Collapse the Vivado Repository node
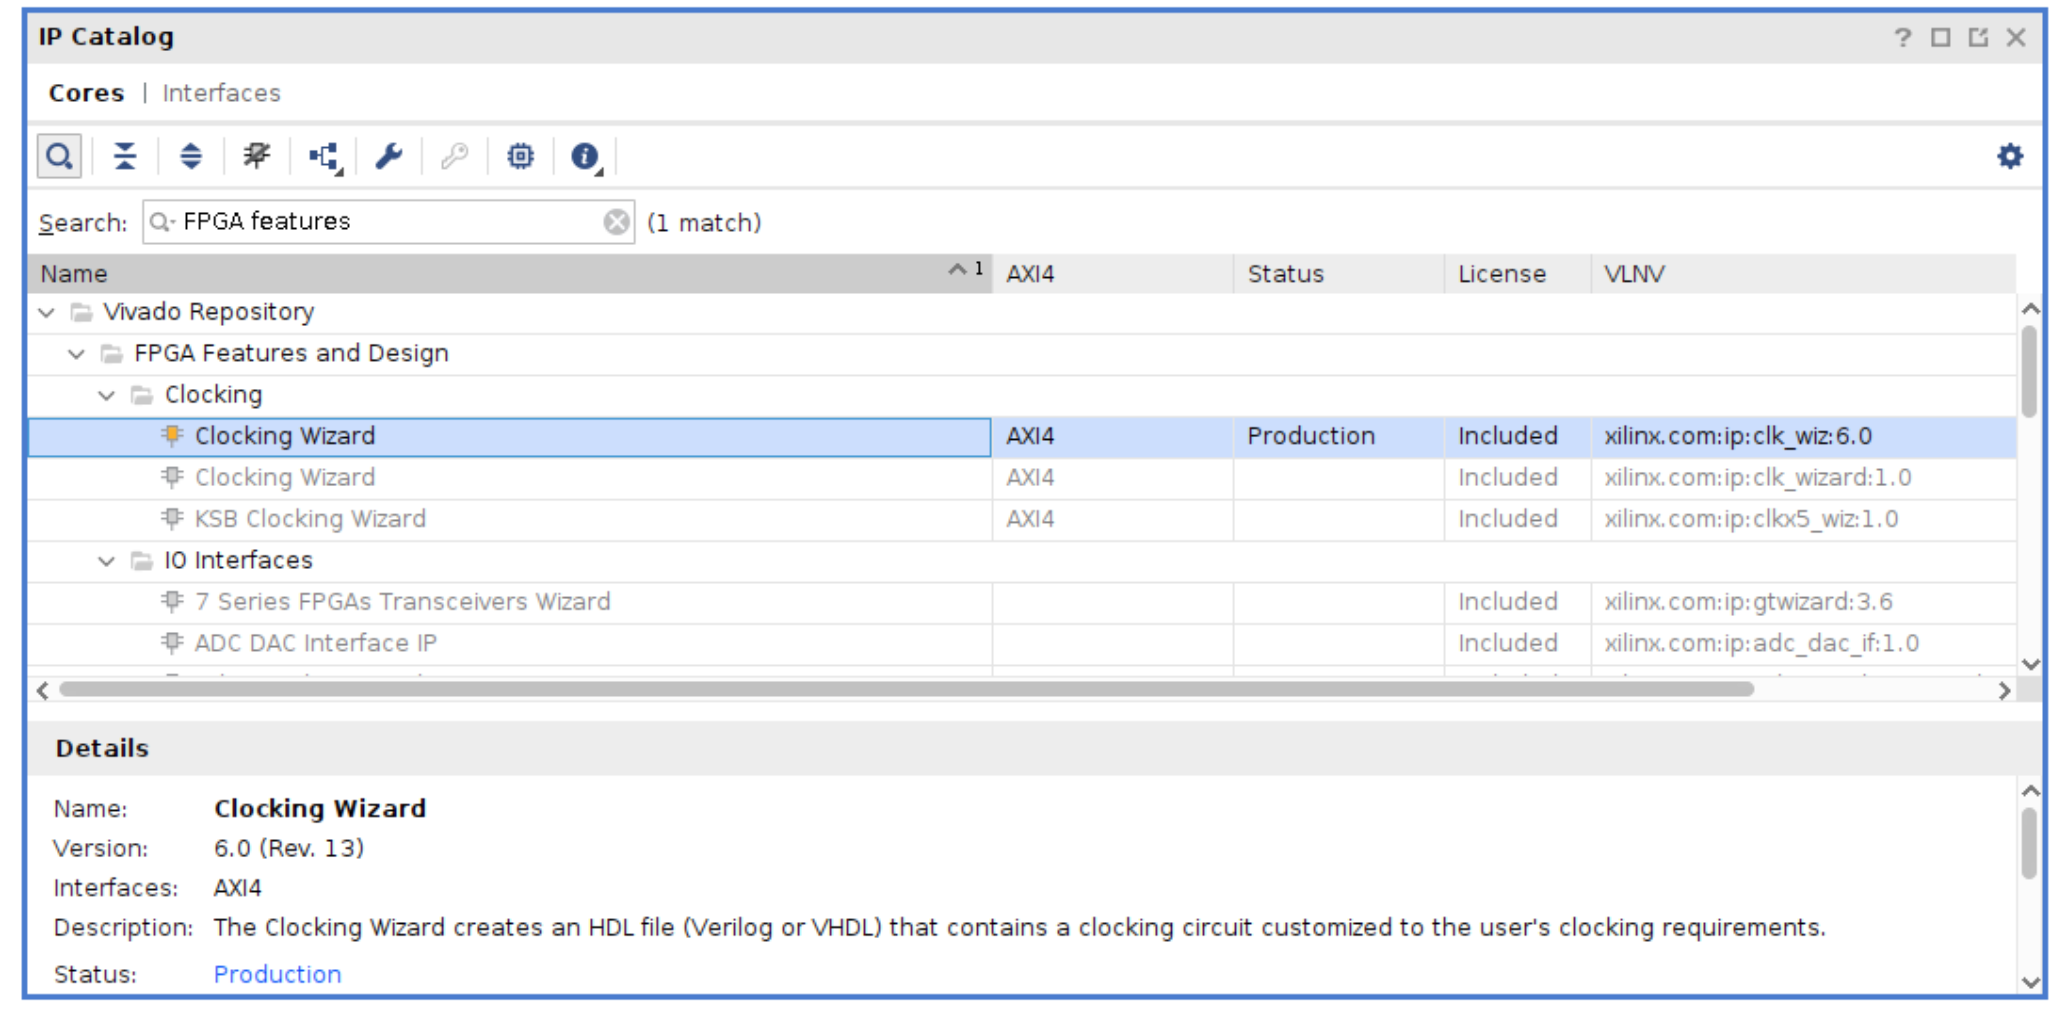The height and width of the screenshot is (1016, 2064). click(x=46, y=313)
